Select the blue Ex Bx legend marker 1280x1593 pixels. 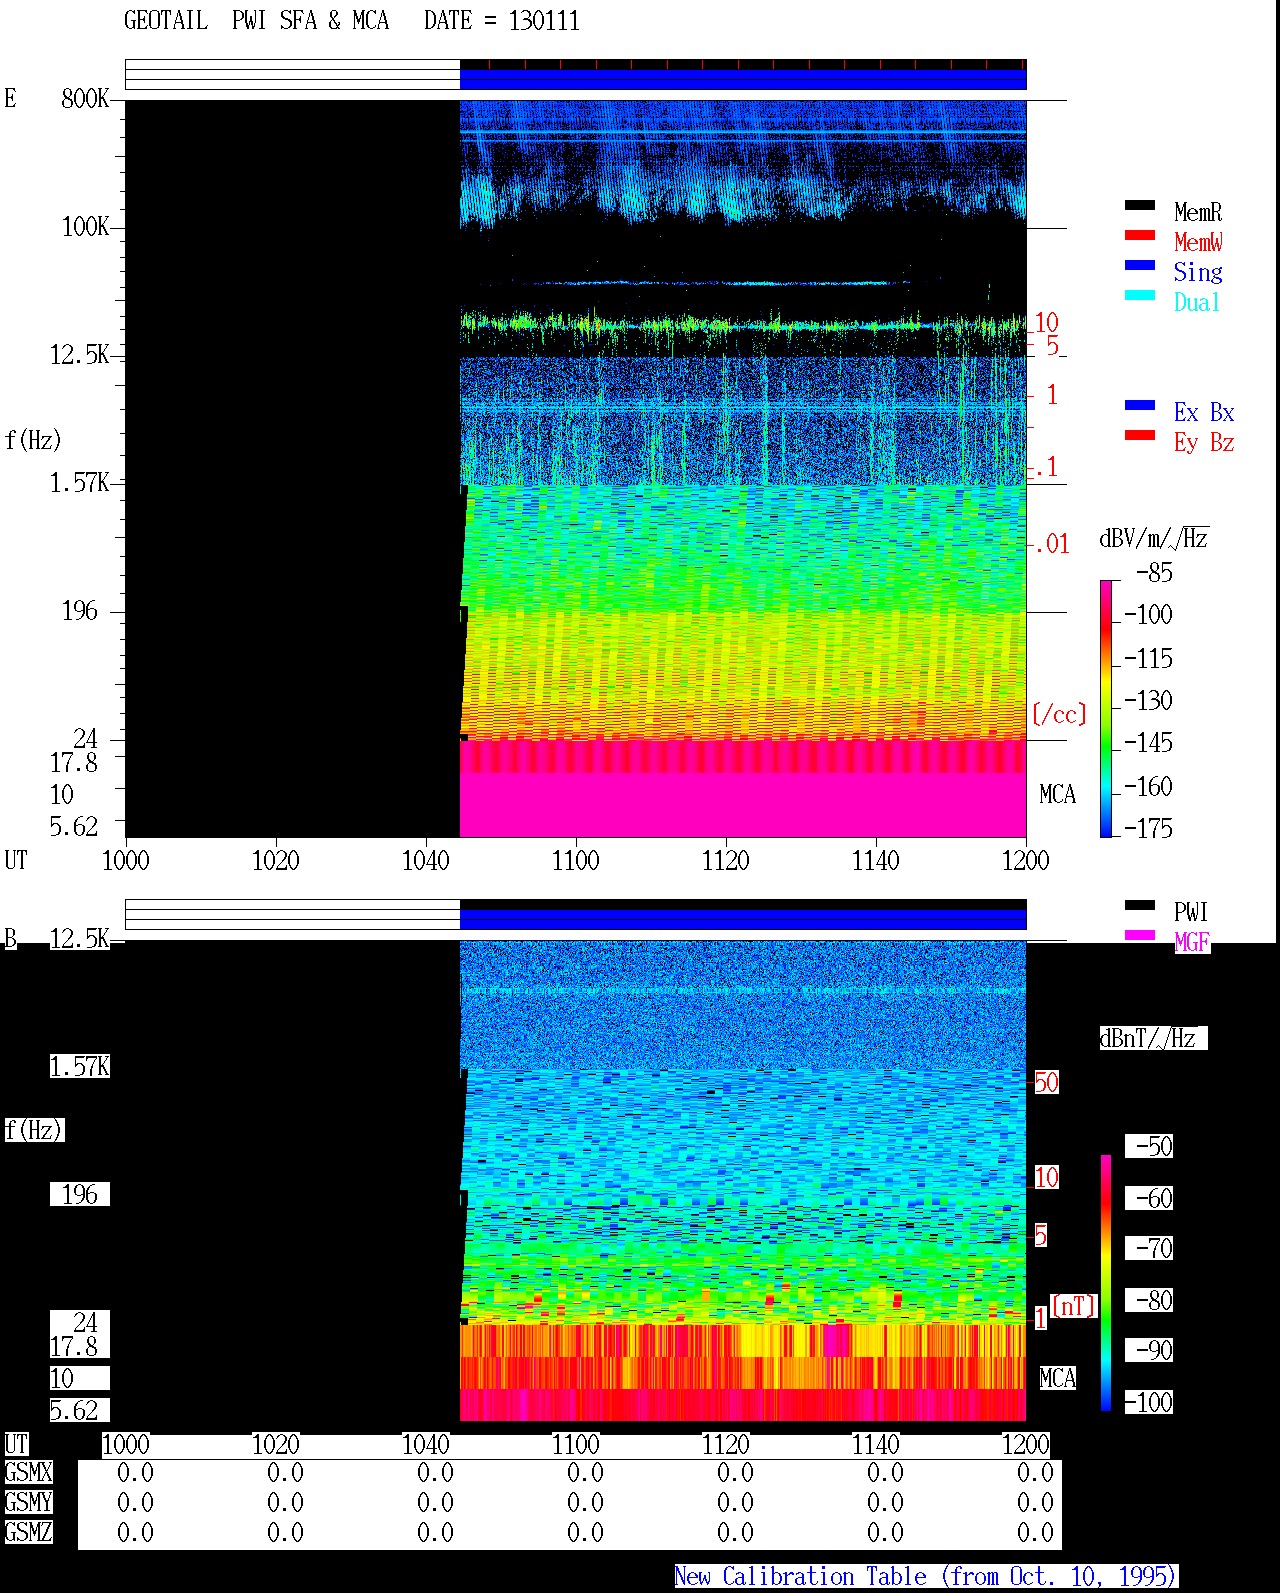click(1140, 406)
